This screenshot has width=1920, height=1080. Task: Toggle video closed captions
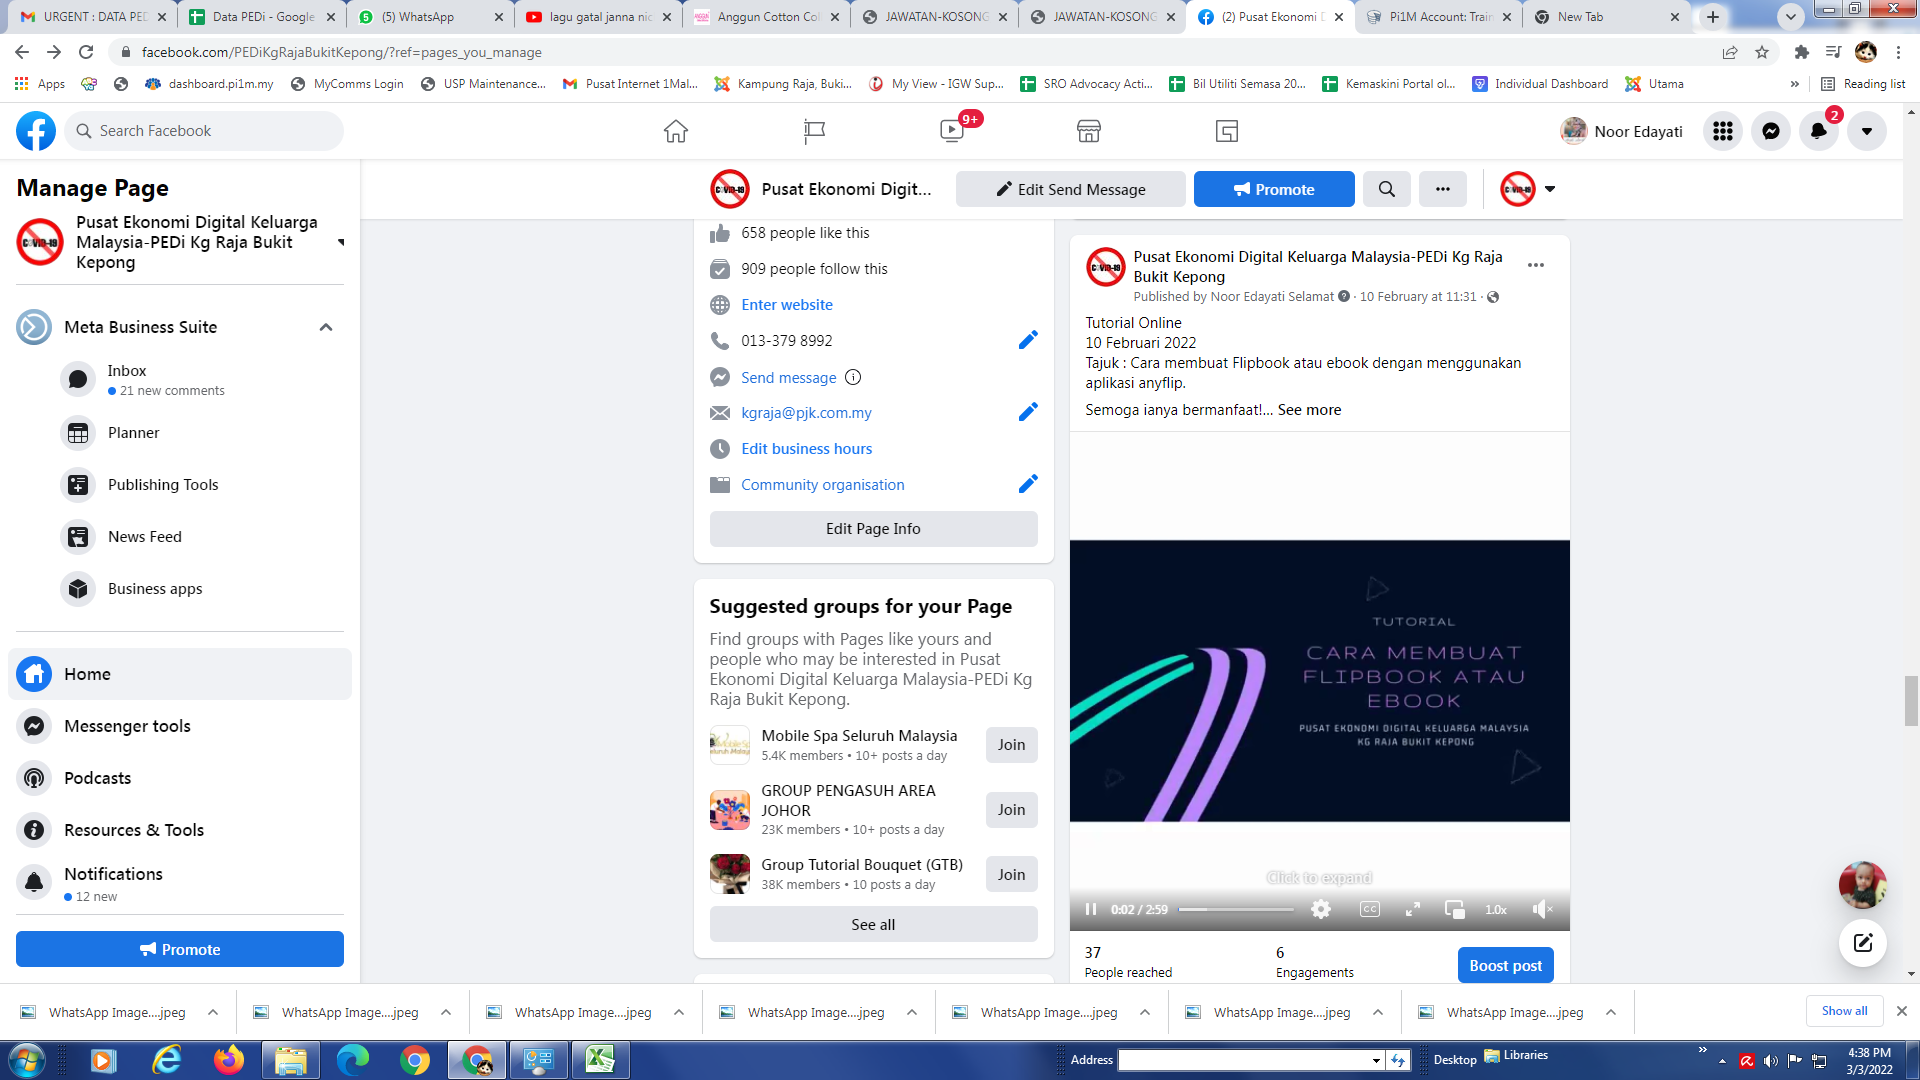click(1369, 909)
